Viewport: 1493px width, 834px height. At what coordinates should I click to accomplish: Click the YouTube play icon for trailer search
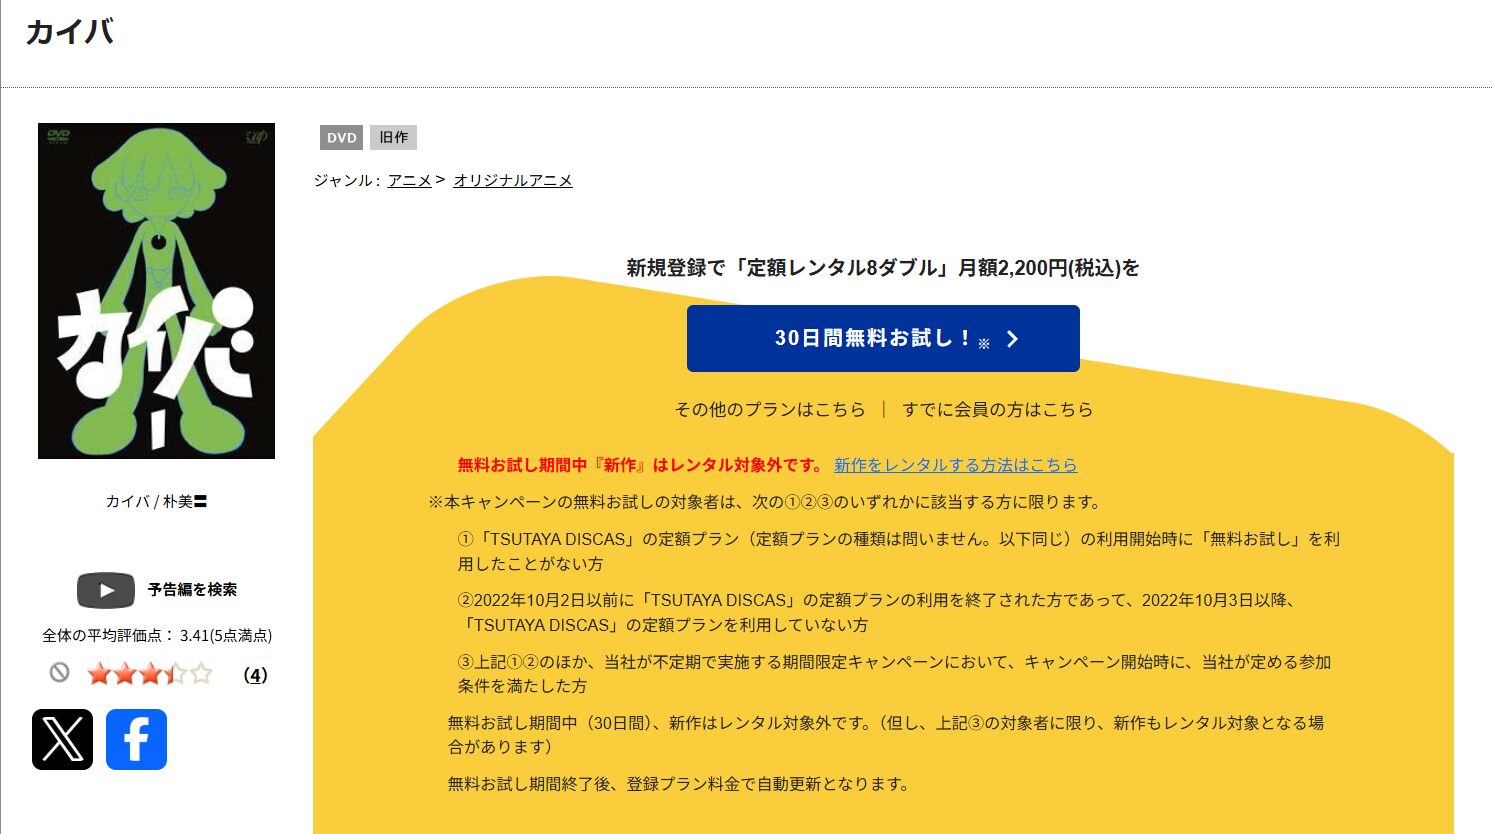106,590
